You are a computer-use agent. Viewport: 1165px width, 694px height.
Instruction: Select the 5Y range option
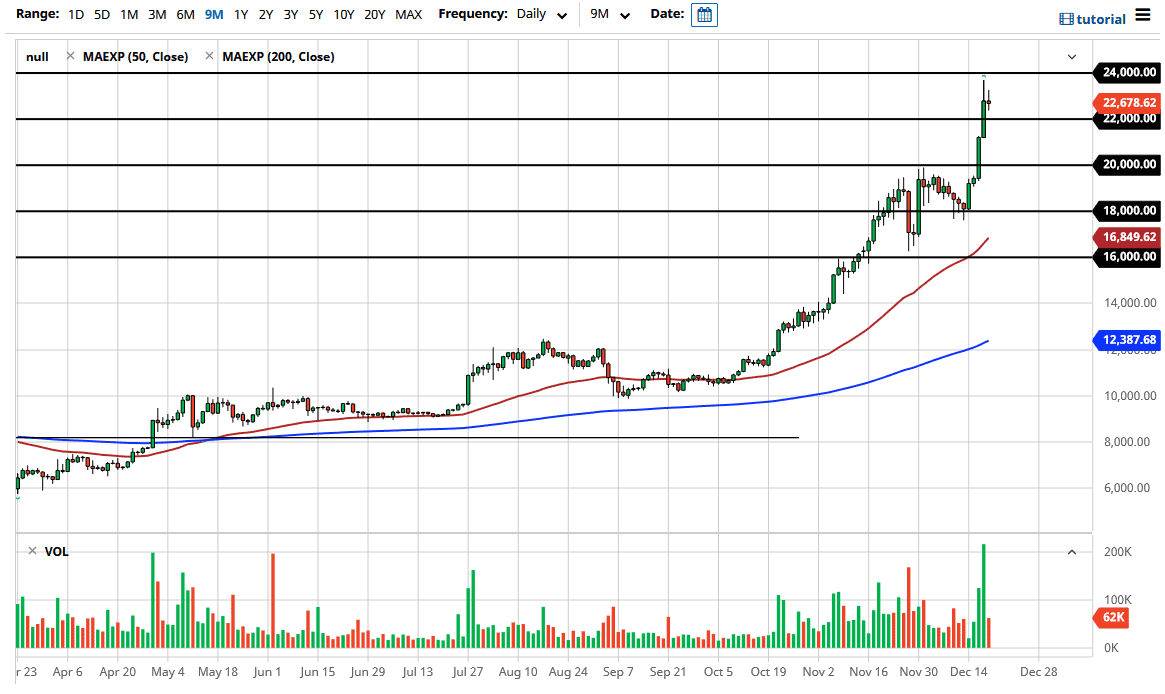(x=315, y=14)
